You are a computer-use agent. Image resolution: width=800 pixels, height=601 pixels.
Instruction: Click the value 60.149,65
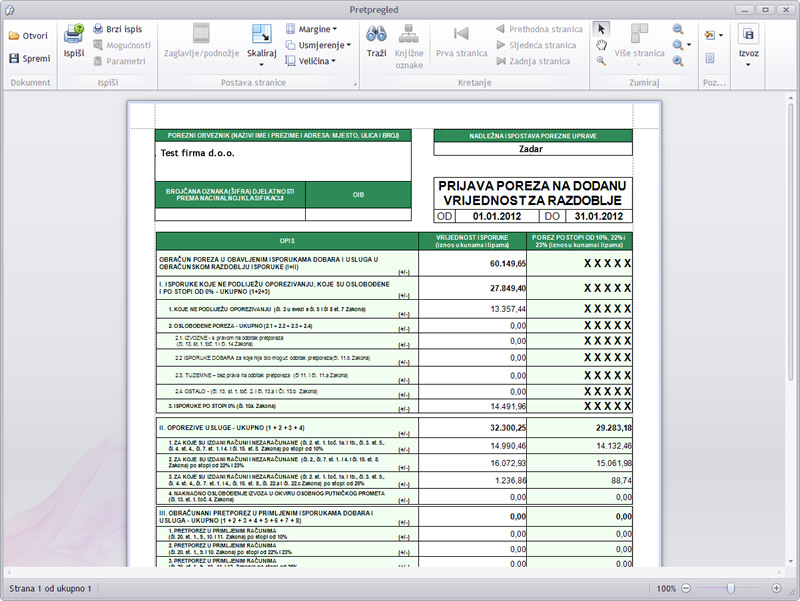coord(508,264)
